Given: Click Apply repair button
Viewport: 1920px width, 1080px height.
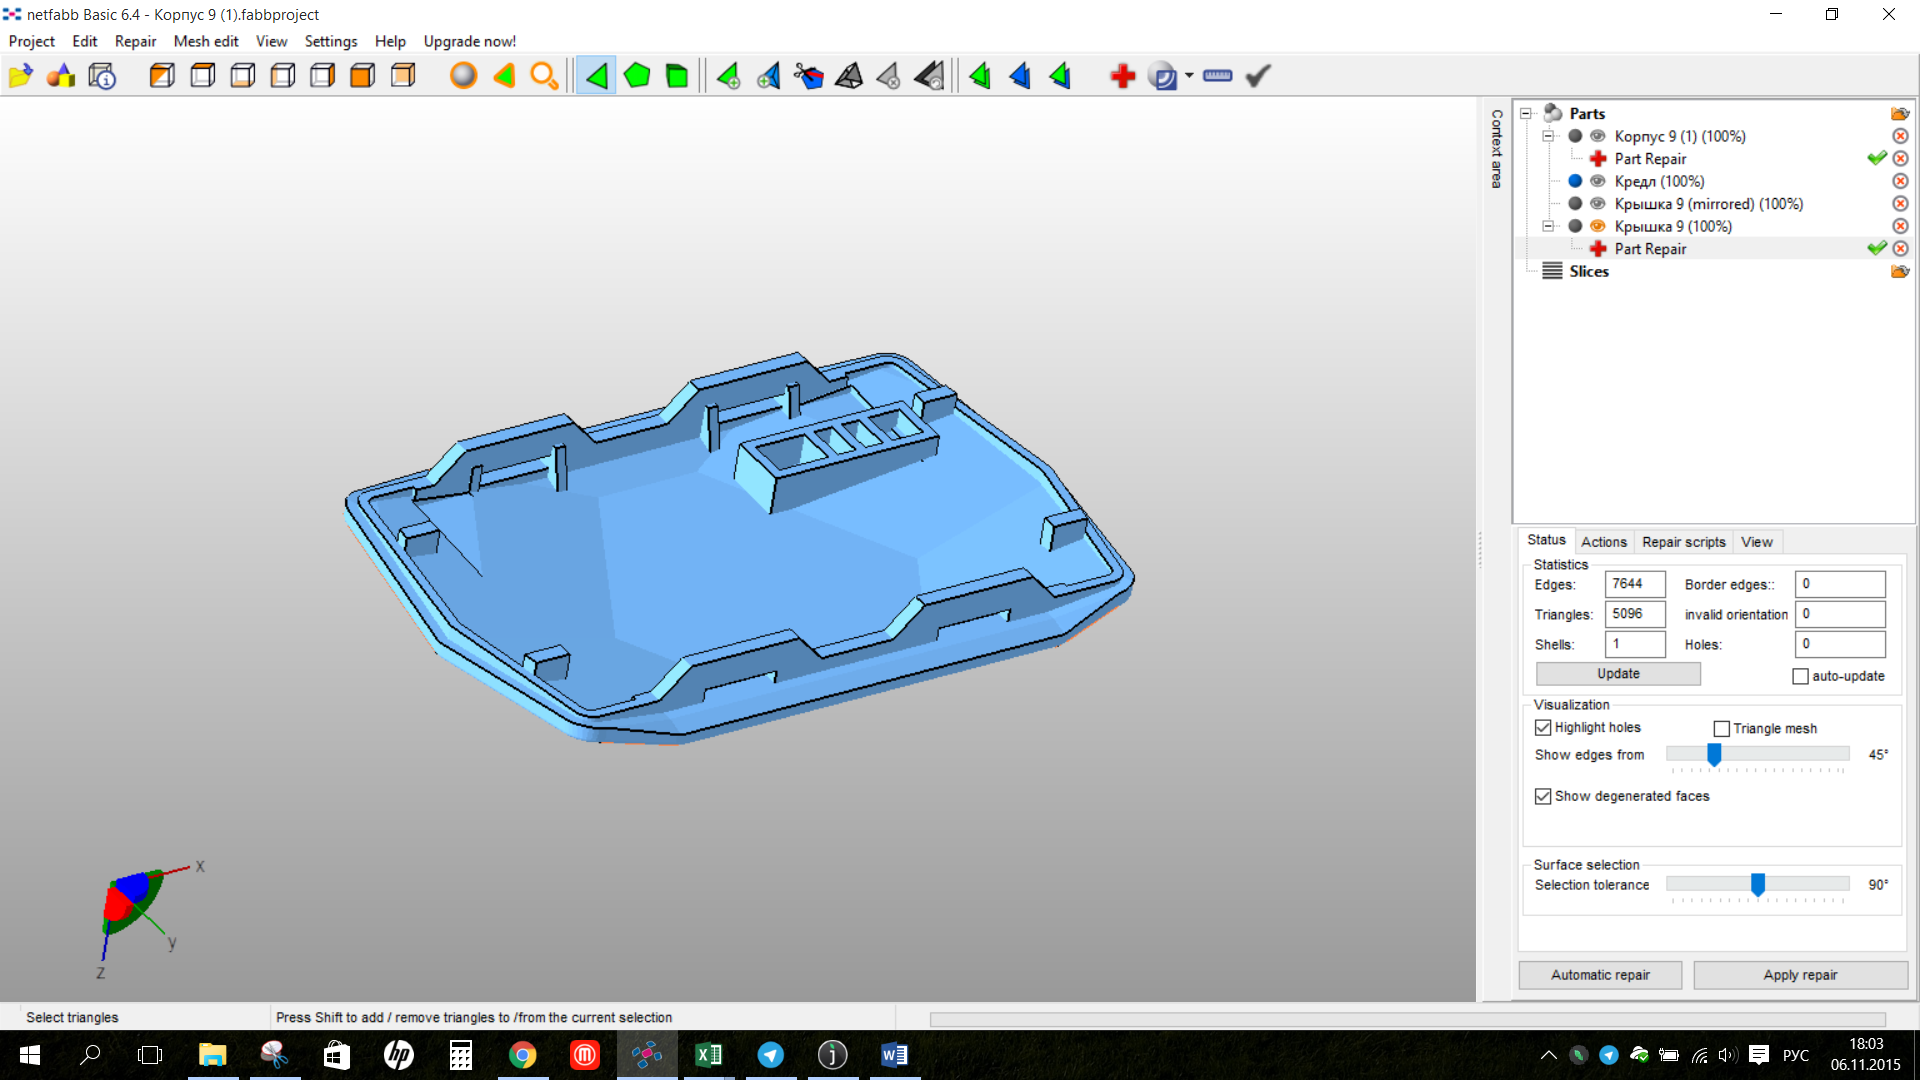Looking at the screenshot, I should (1801, 973).
